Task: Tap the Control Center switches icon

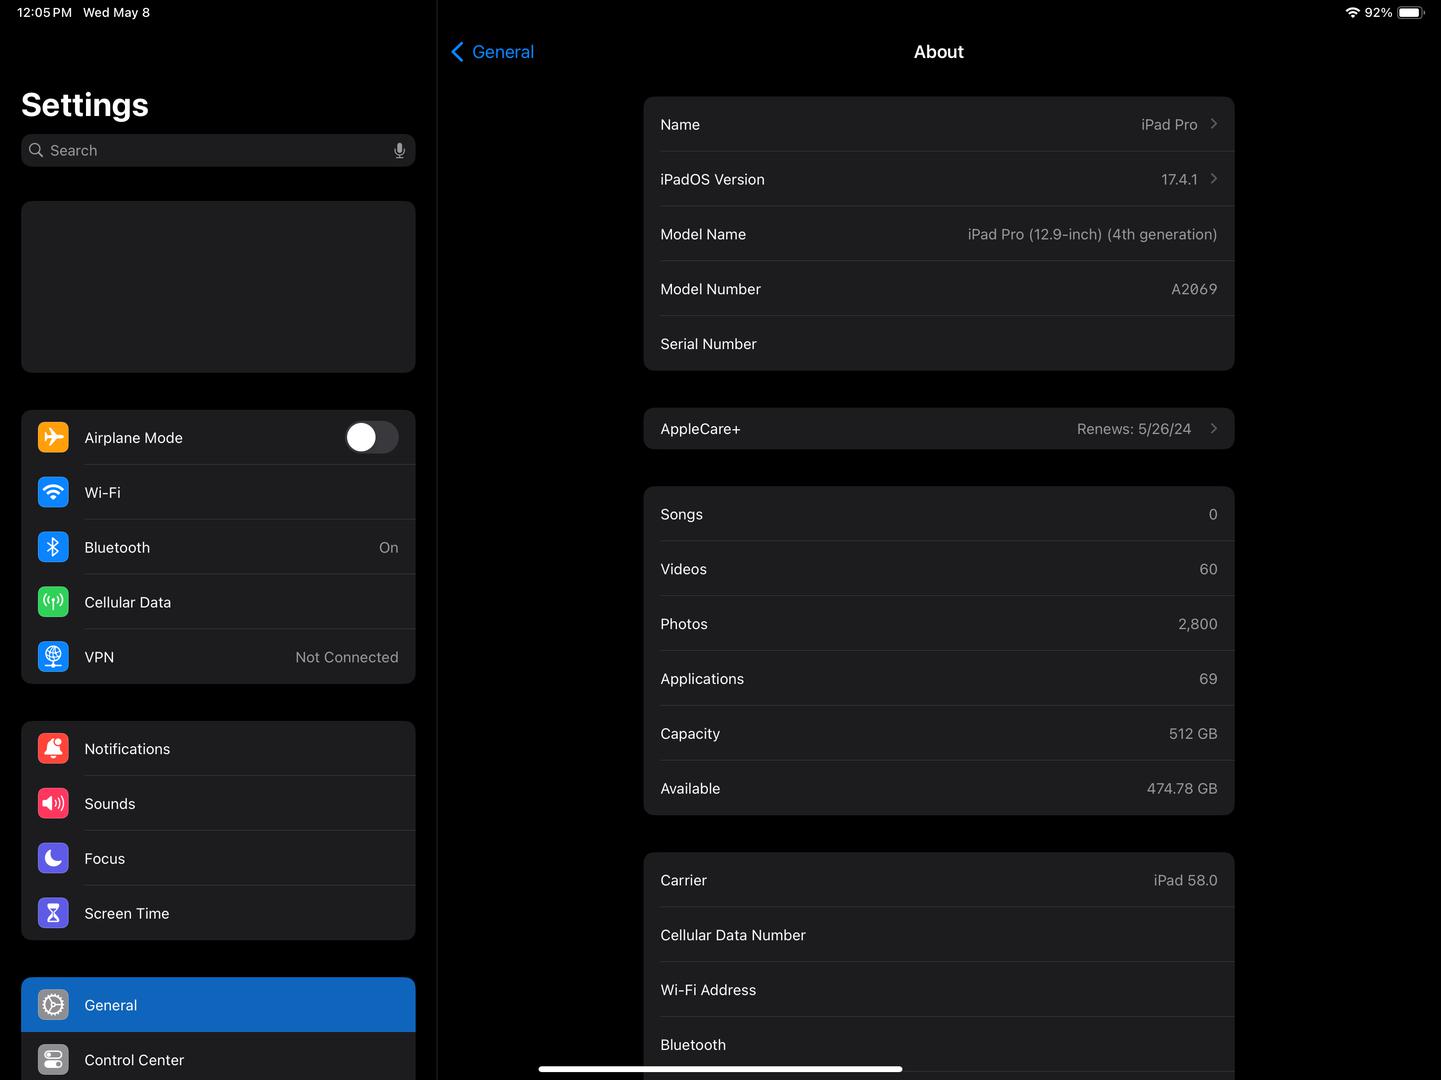Action: 53,1060
